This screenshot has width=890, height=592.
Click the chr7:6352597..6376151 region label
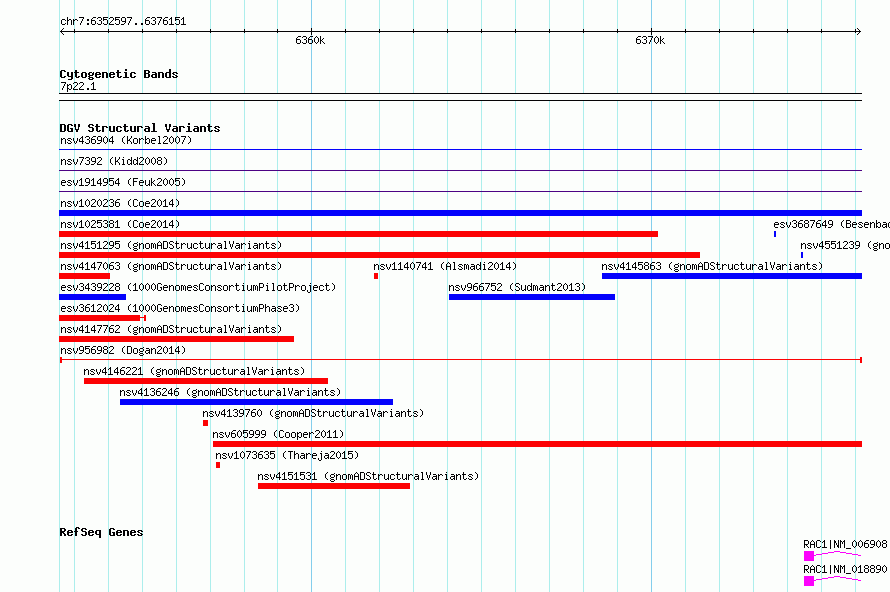[123, 22]
